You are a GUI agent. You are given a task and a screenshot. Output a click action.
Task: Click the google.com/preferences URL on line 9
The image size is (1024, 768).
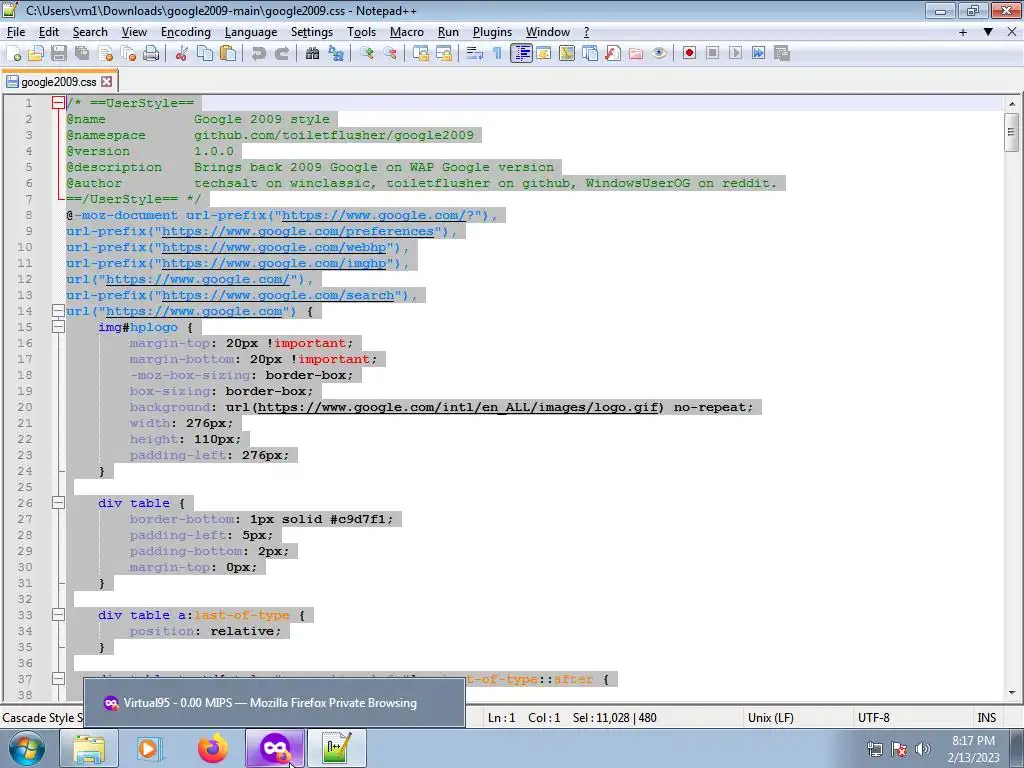coord(297,231)
